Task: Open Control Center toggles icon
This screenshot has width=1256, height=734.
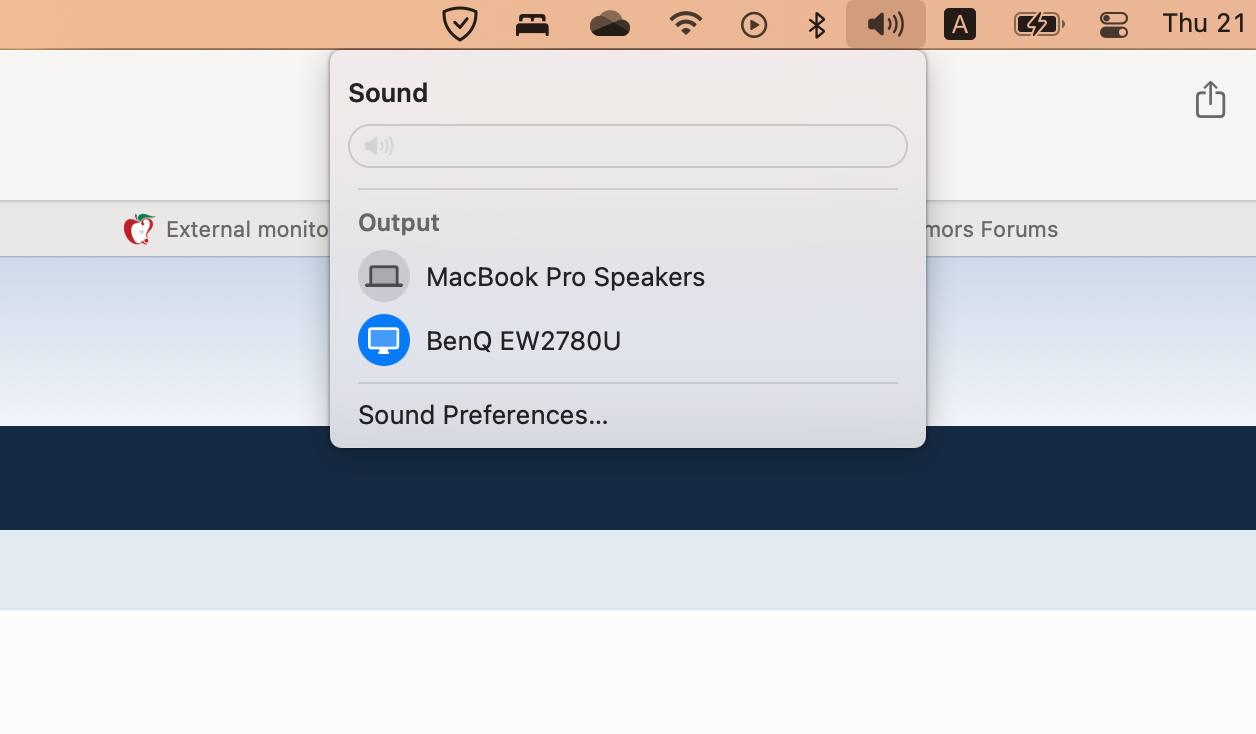Action: pyautogui.click(x=1113, y=25)
